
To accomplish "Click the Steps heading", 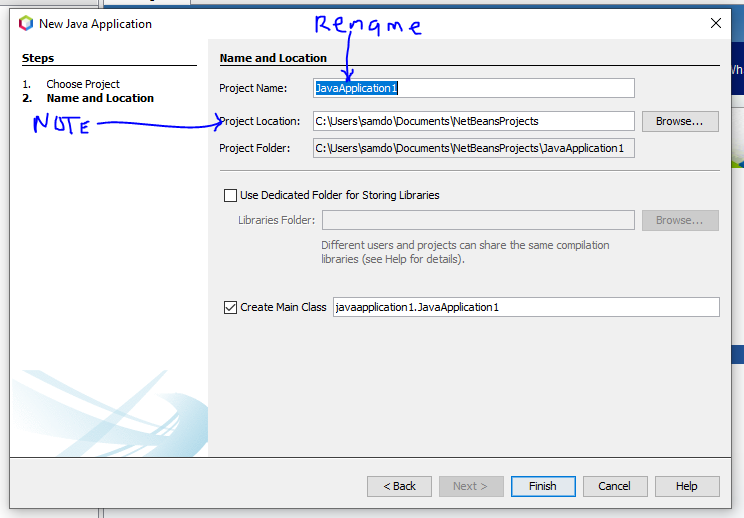I will 38,58.
